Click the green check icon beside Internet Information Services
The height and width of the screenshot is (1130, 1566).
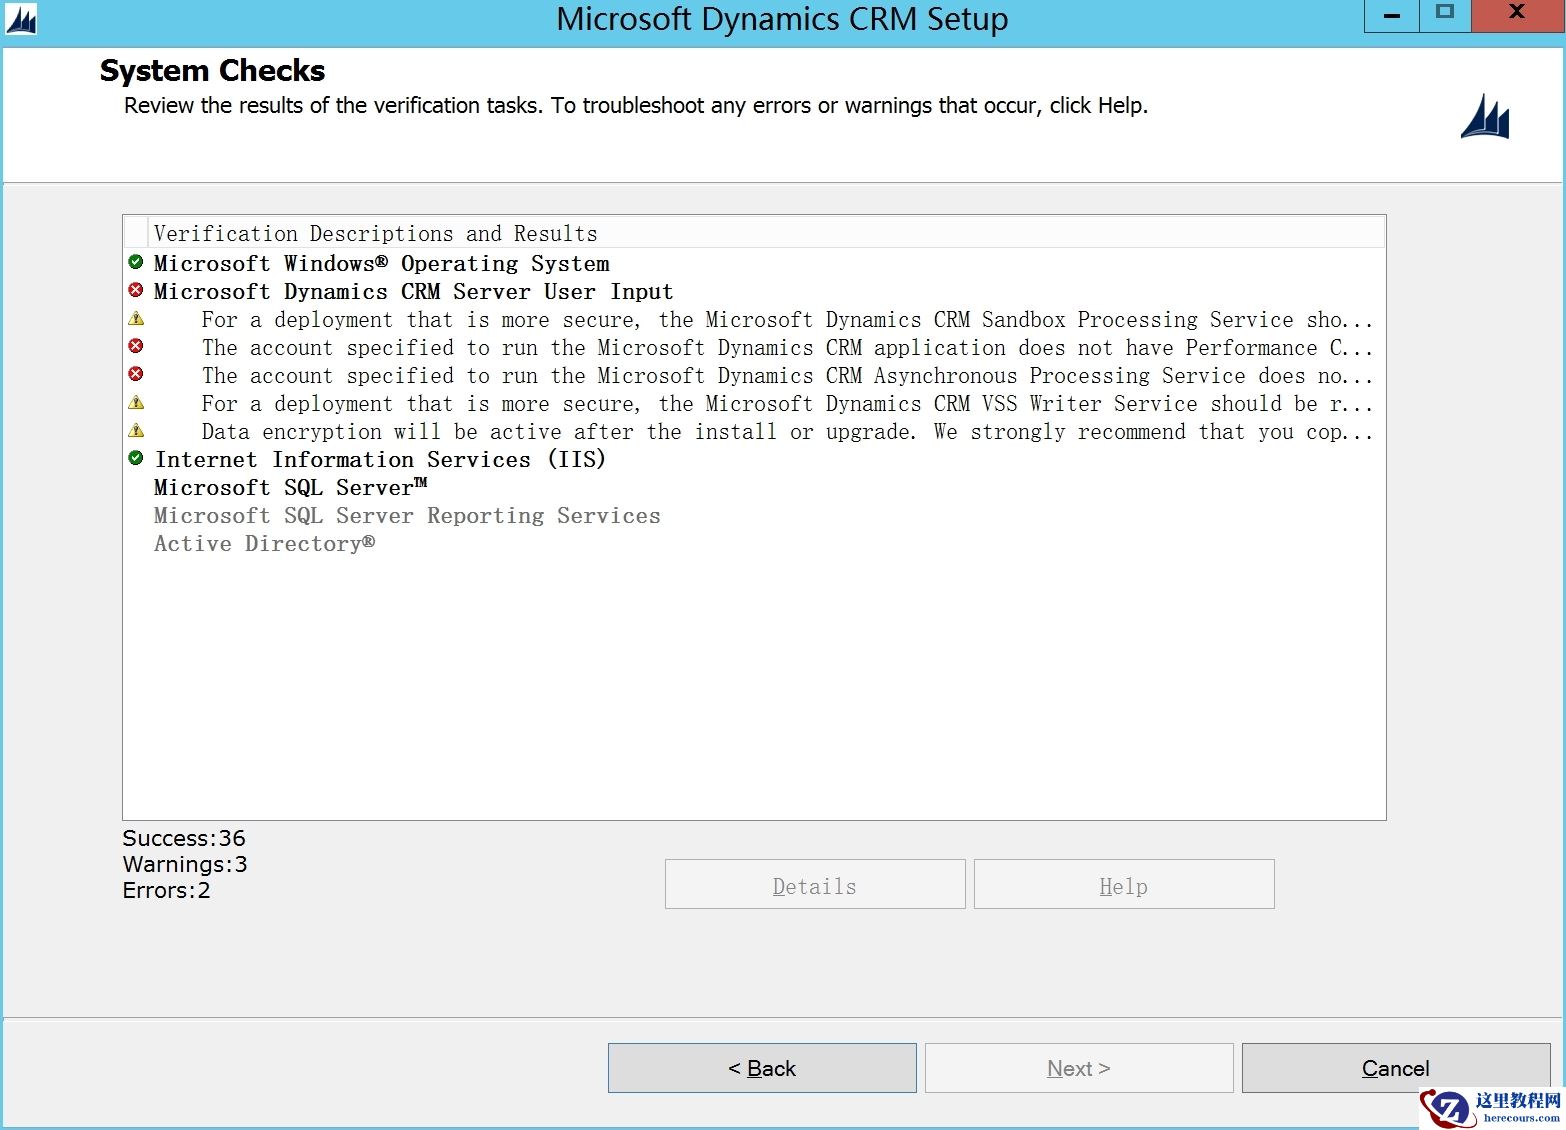click(x=136, y=458)
